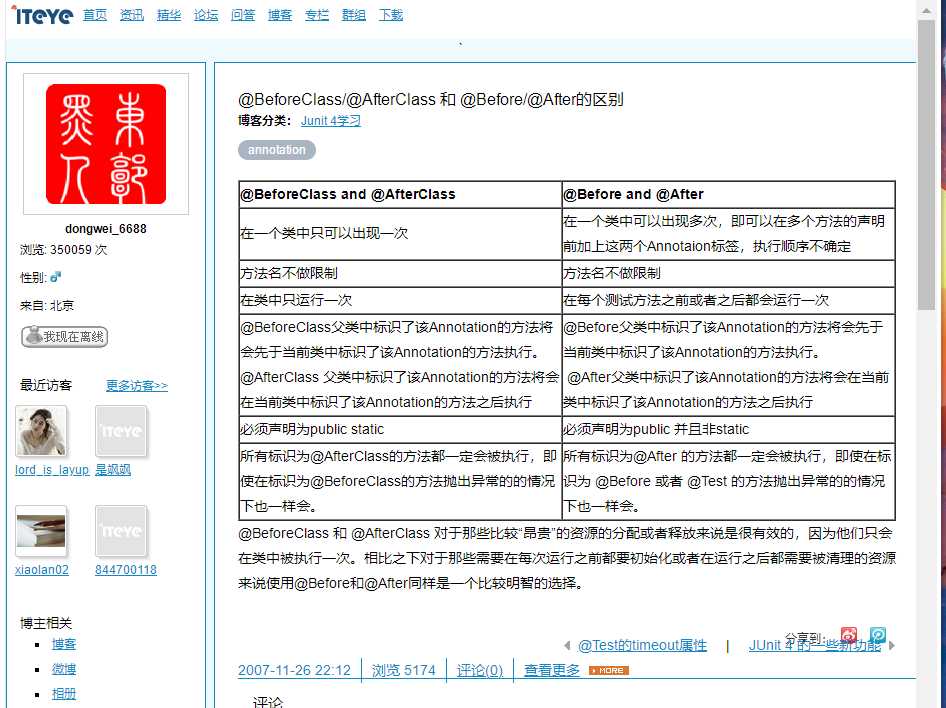The image size is (946, 708).
Task: Open the Junit 4学习 category link
Action: coord(331,121)
